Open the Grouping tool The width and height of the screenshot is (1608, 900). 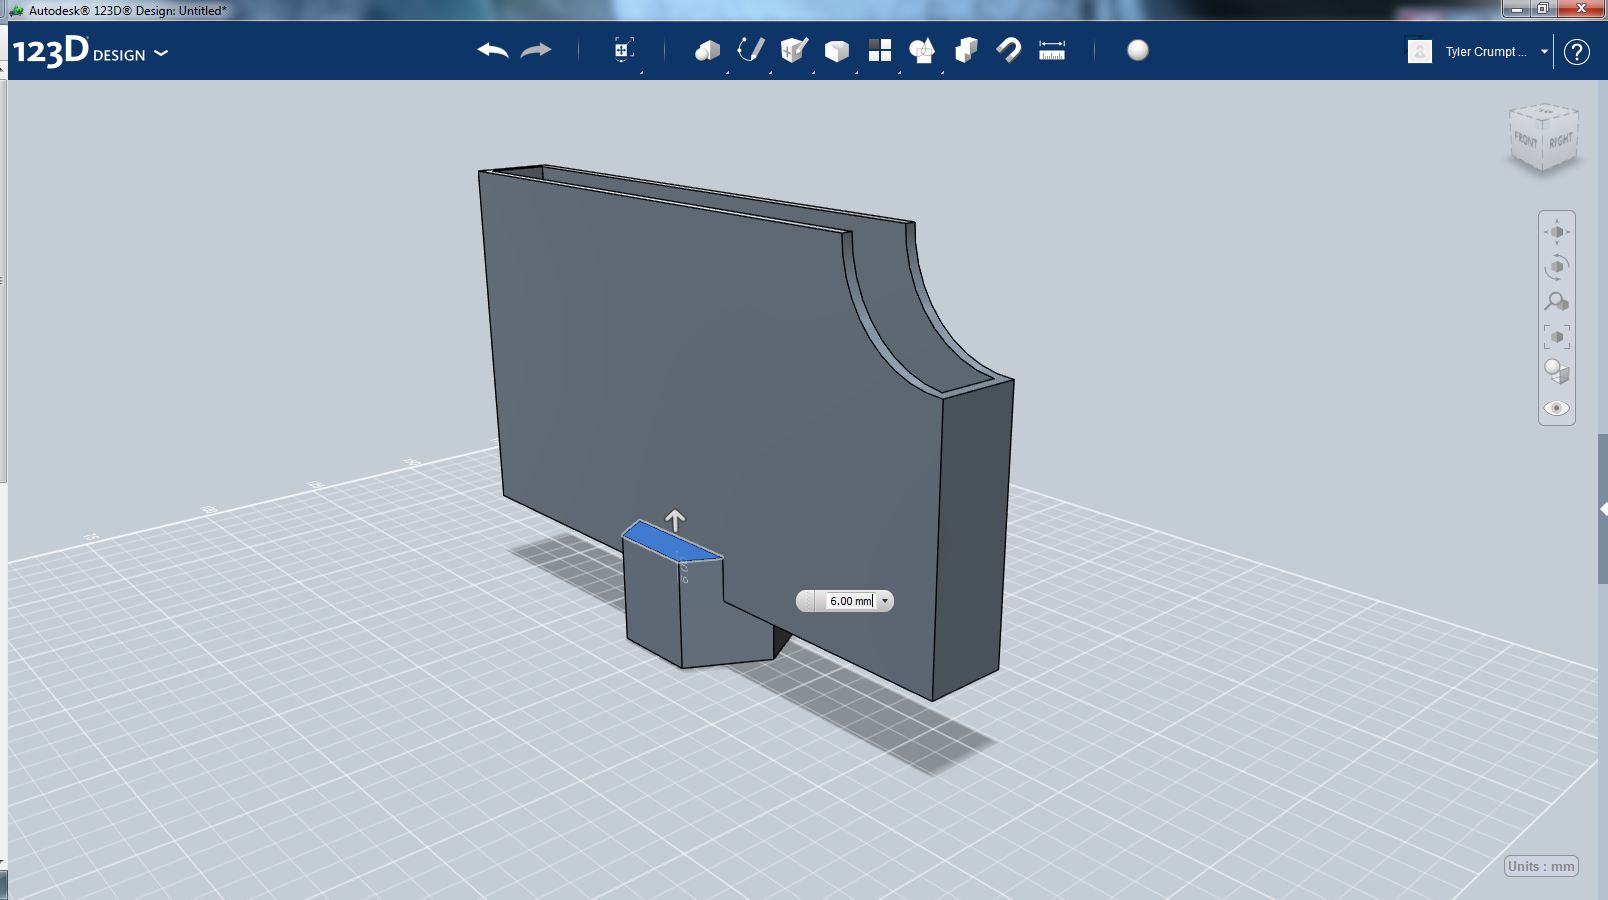(922, 50)
